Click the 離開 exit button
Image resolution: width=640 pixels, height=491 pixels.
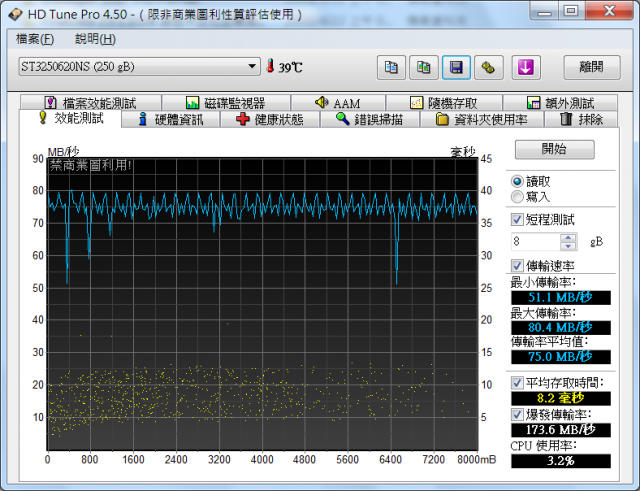coord(591,67)
